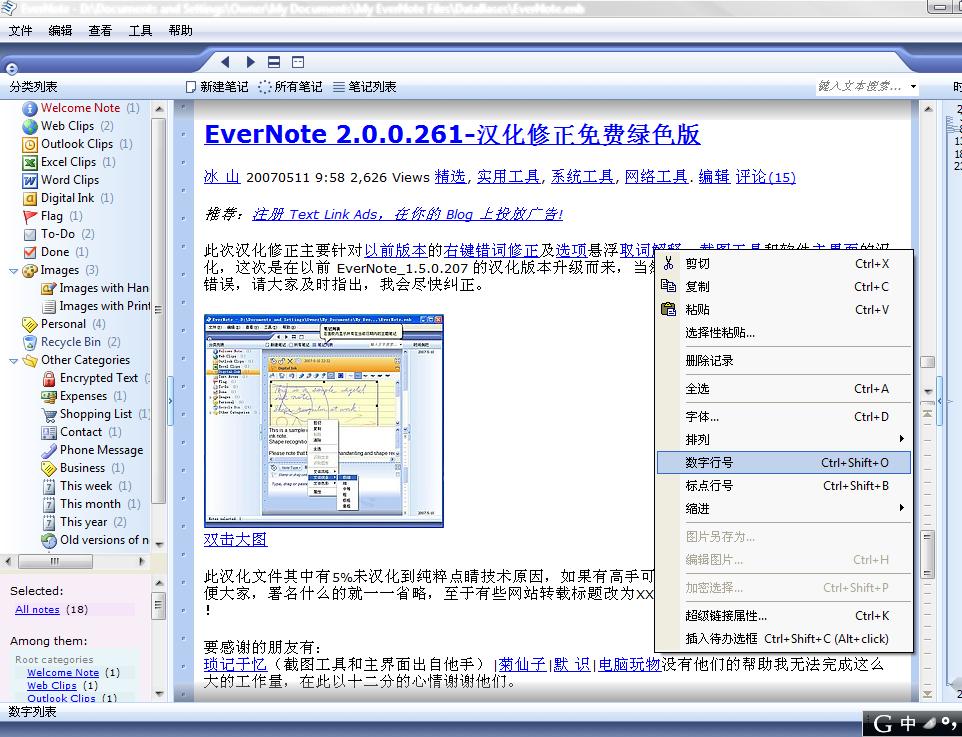Choose 字体 in the context menu
The width and height of the screenshot is (962, 737).
coord(783,417)
